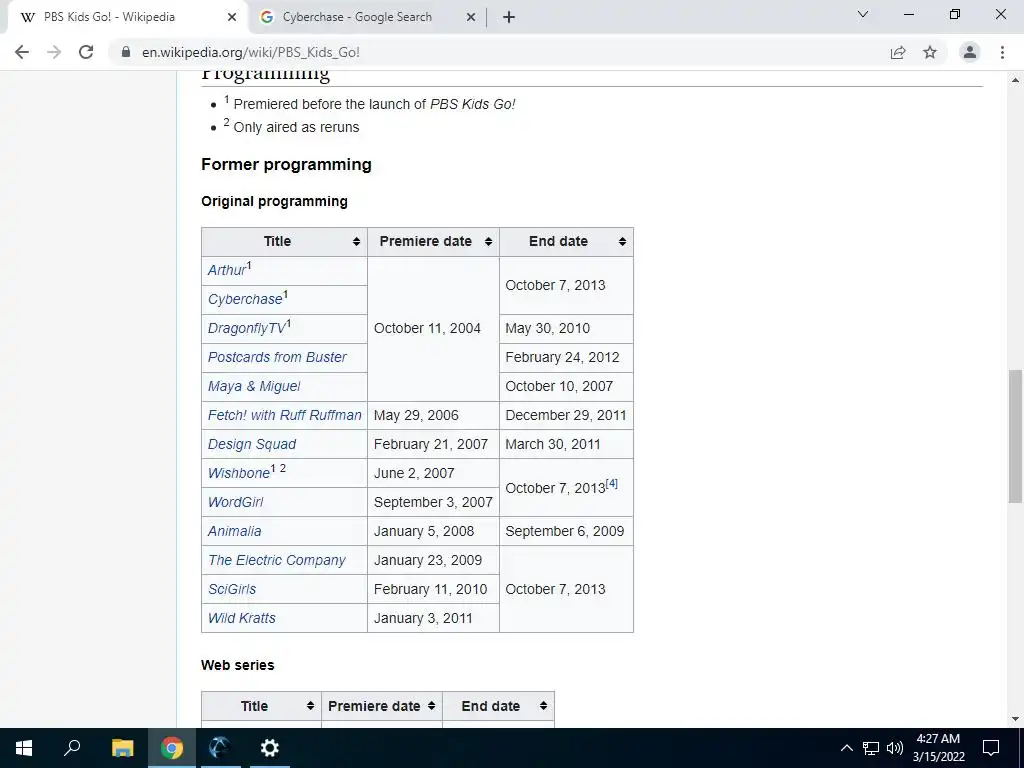
Task: Open the Maya & Miguel link
Action: tap(254, 387)
